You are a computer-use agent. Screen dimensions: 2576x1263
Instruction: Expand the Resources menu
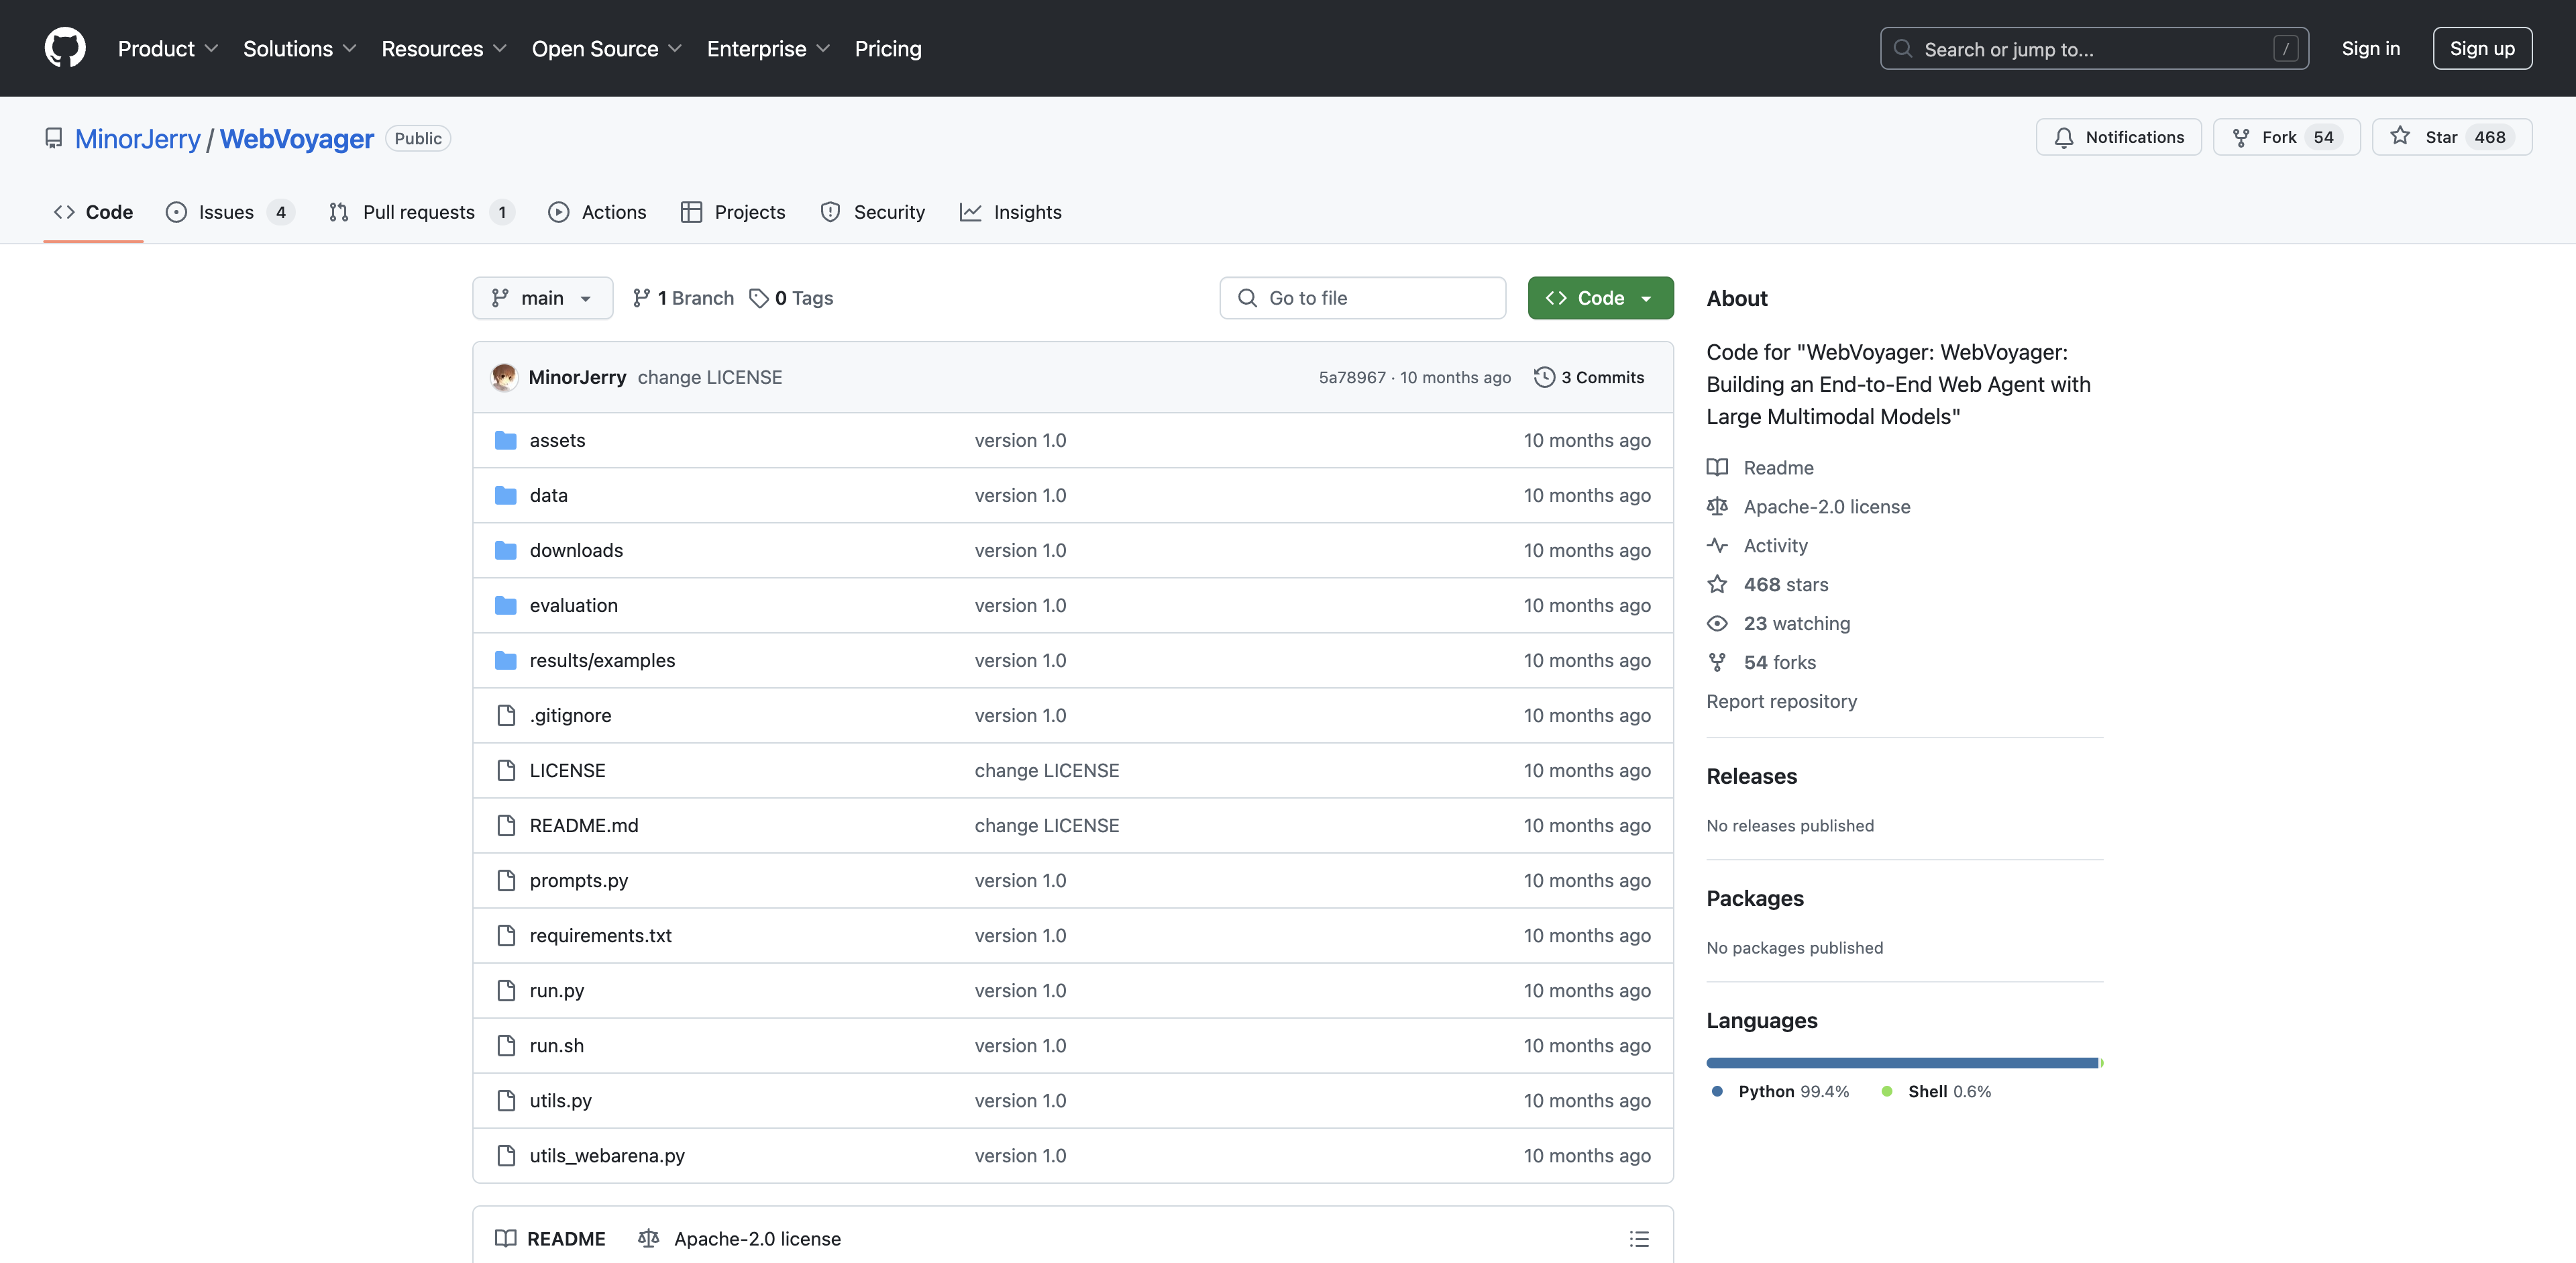[444, 48]
